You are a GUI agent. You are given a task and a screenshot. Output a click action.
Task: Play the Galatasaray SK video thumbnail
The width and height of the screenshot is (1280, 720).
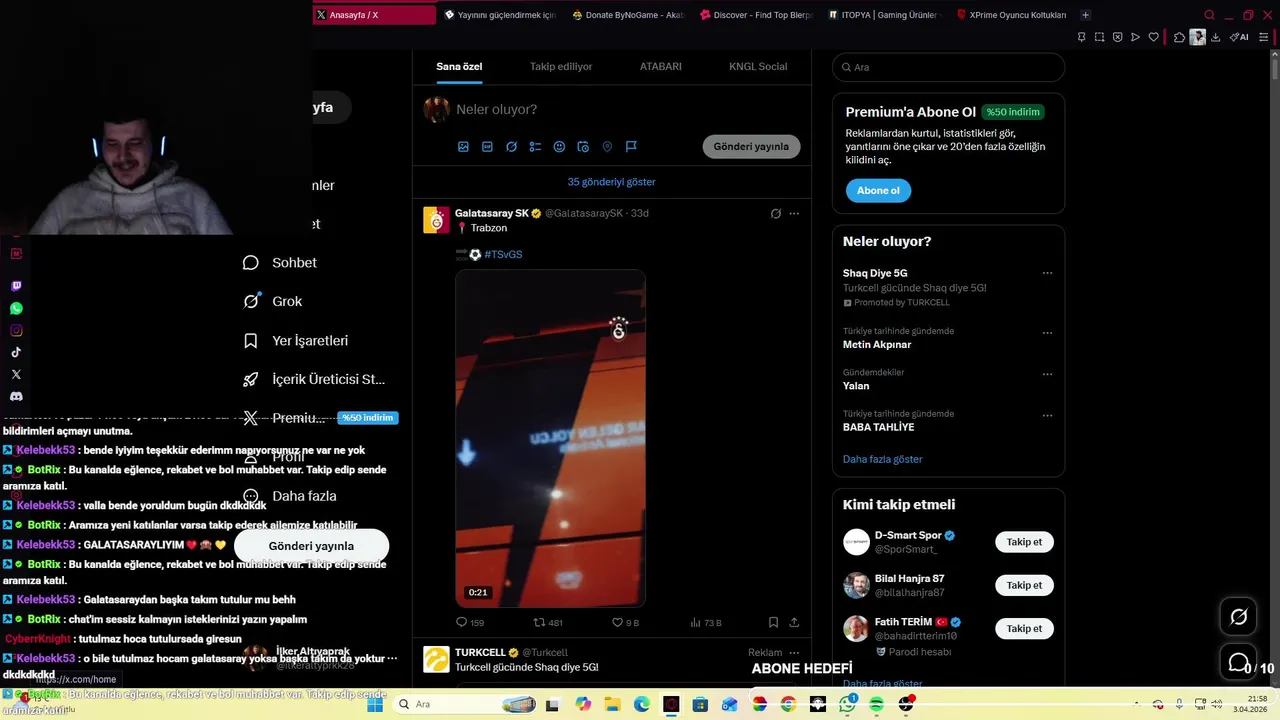[550, 438]
